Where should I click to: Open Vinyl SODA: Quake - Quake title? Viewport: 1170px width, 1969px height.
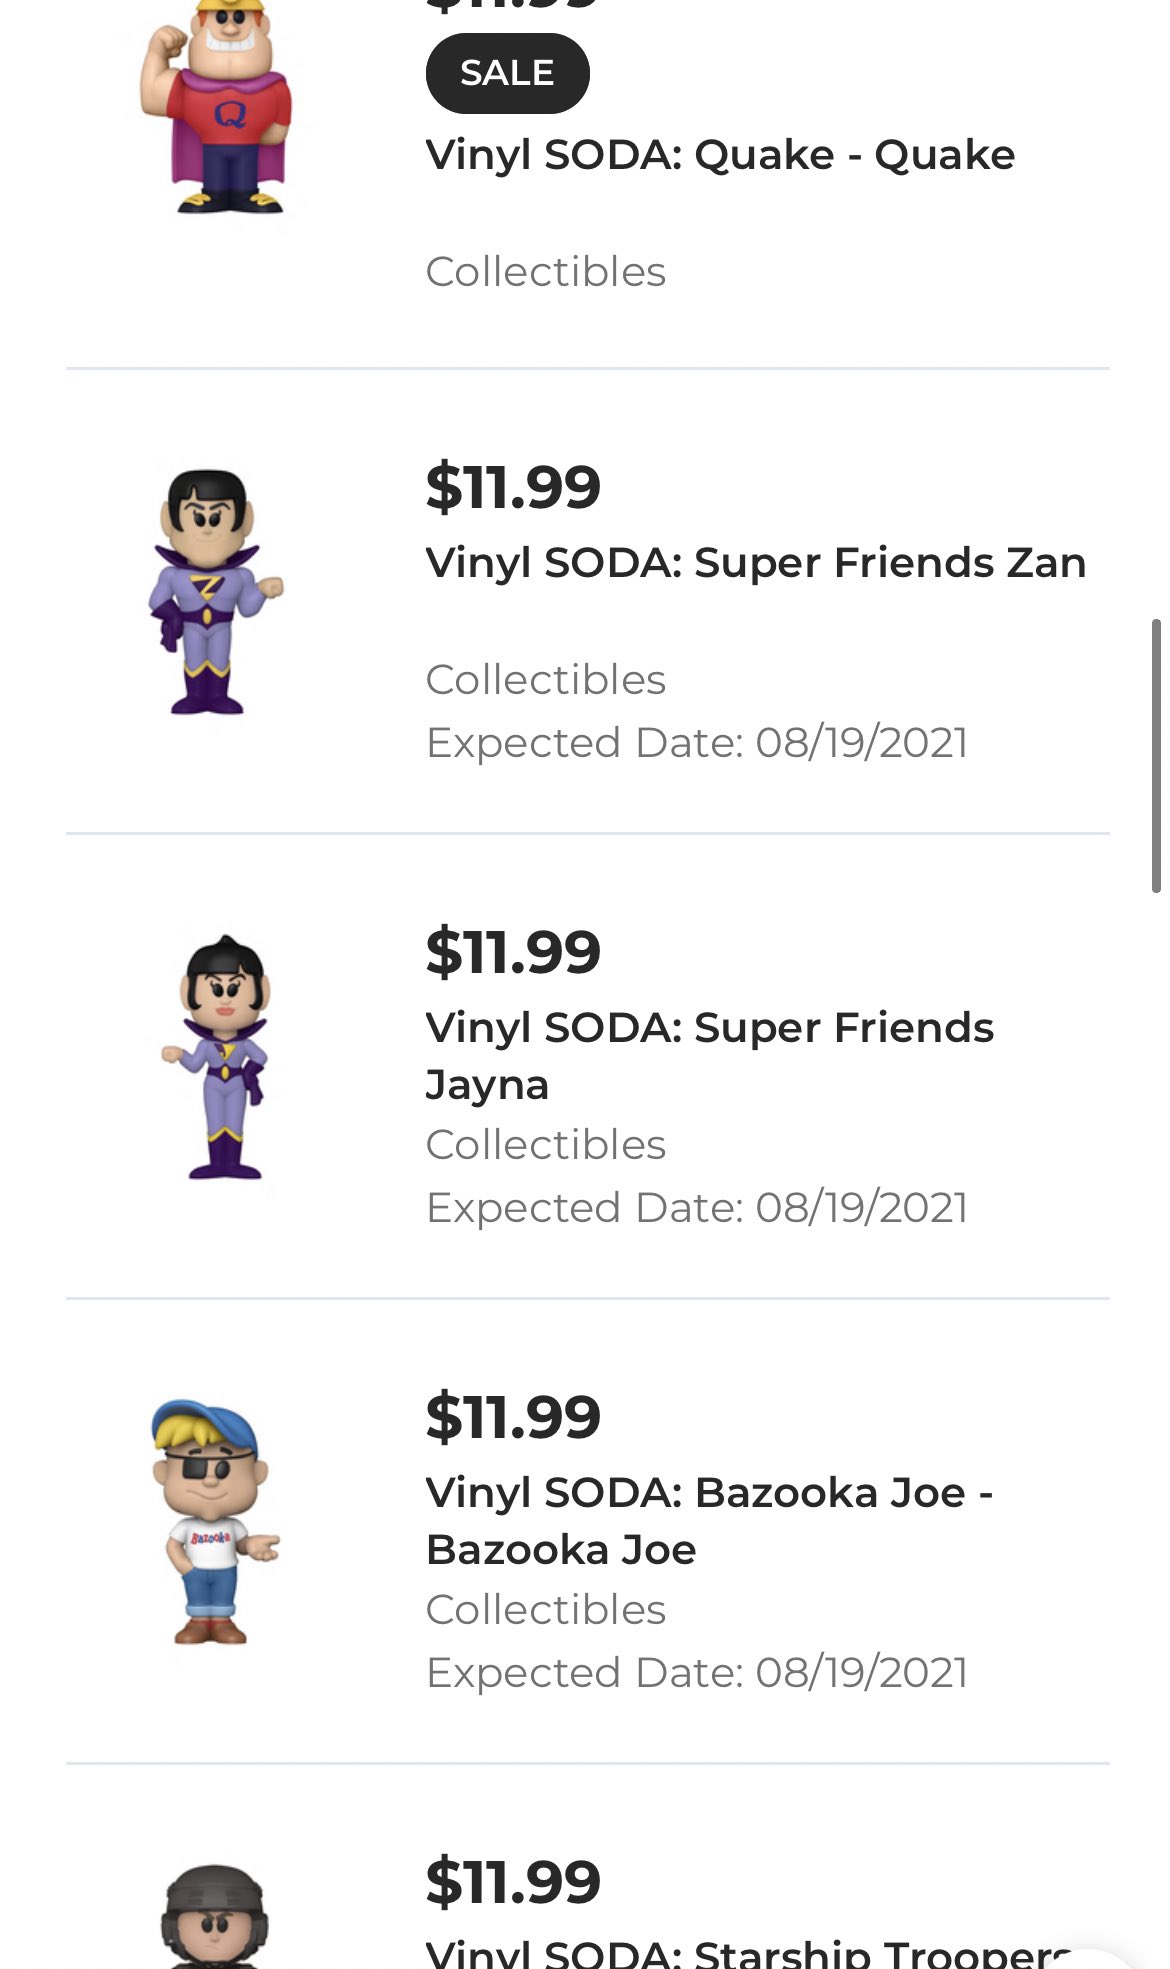(x=720, y=155)
